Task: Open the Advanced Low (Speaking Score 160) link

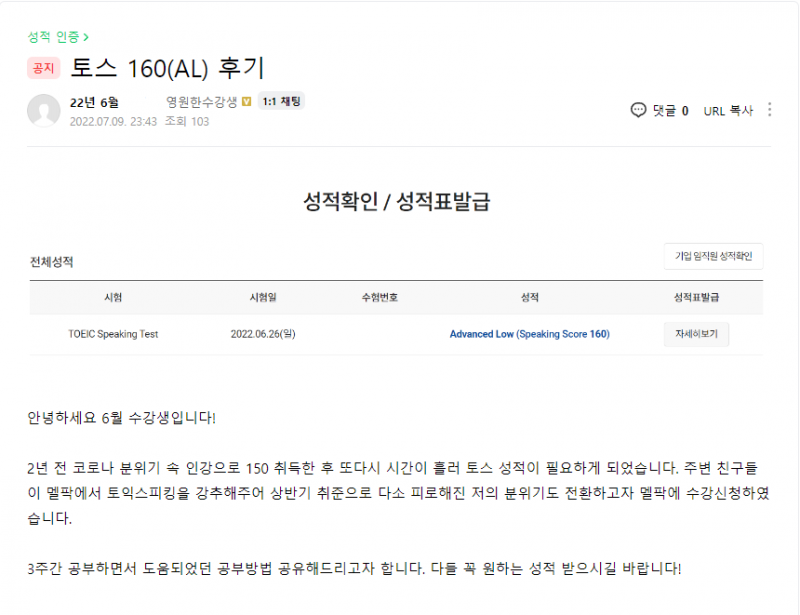Action: [529, 334]
